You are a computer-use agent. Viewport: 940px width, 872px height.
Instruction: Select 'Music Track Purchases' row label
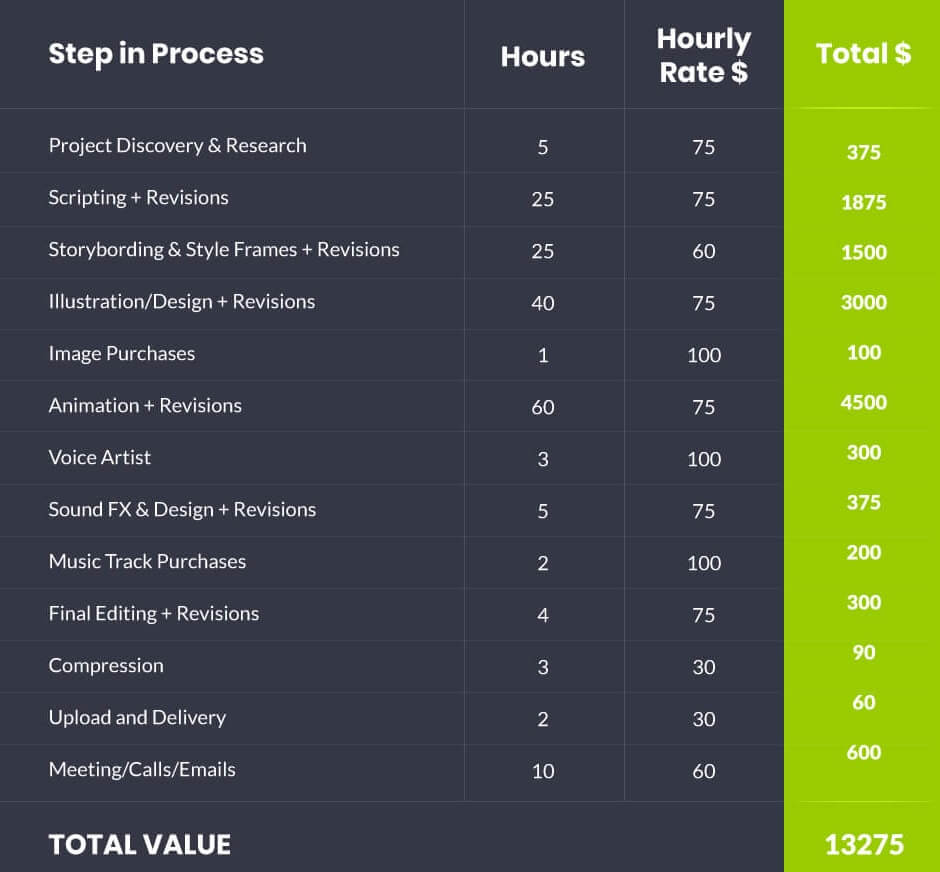[147, 562]
